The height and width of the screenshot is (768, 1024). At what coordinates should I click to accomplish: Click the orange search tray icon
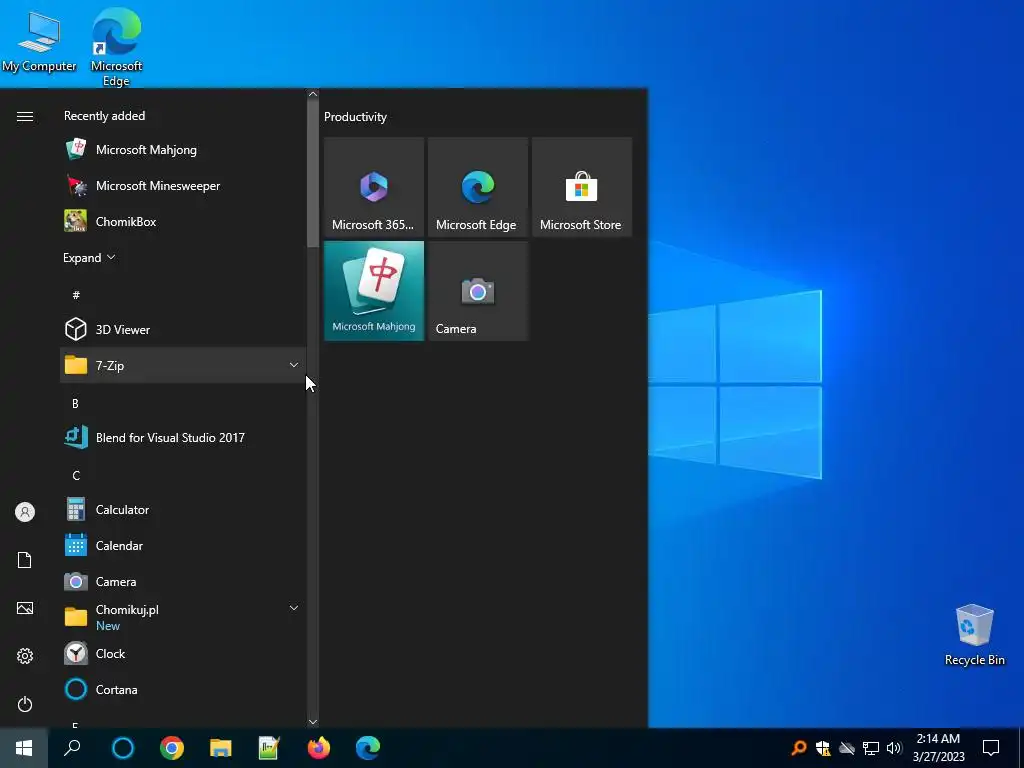(x=798, y=748)
